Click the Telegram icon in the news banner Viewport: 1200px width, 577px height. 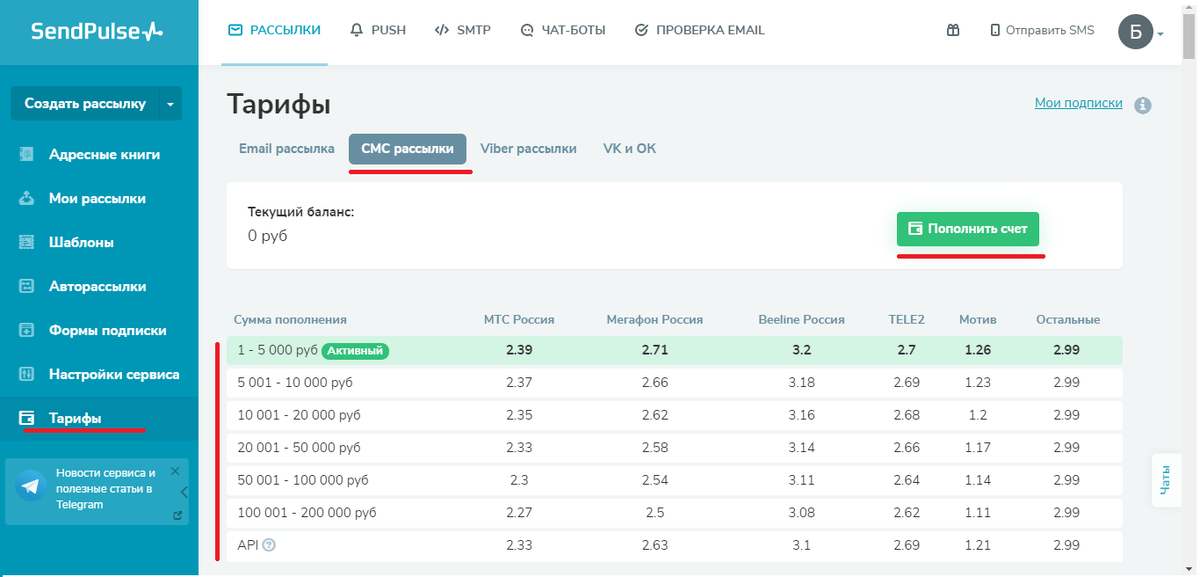pyautogui.click(x=30, y=487)
